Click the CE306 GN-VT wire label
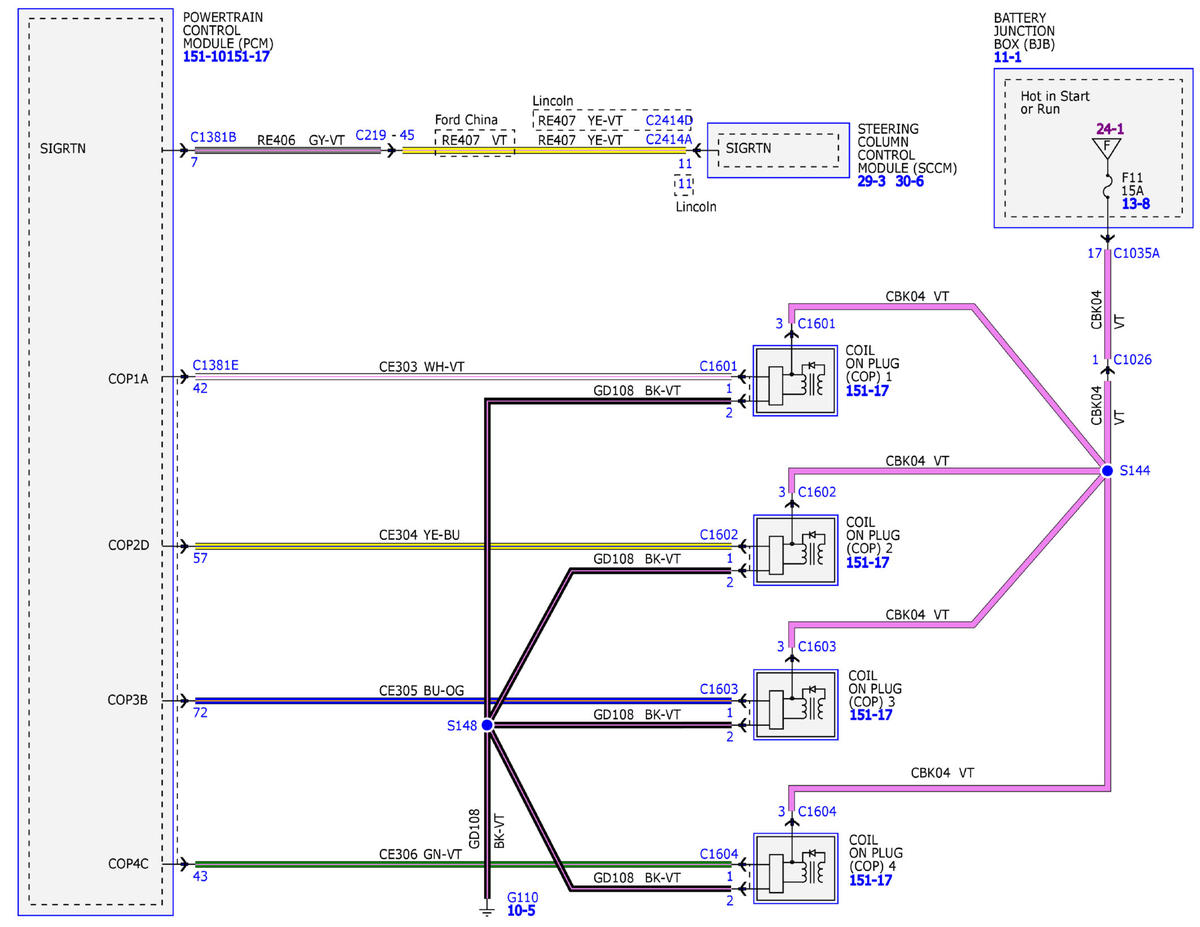Viewport: 1200px width, 927px height. point(420,853)
